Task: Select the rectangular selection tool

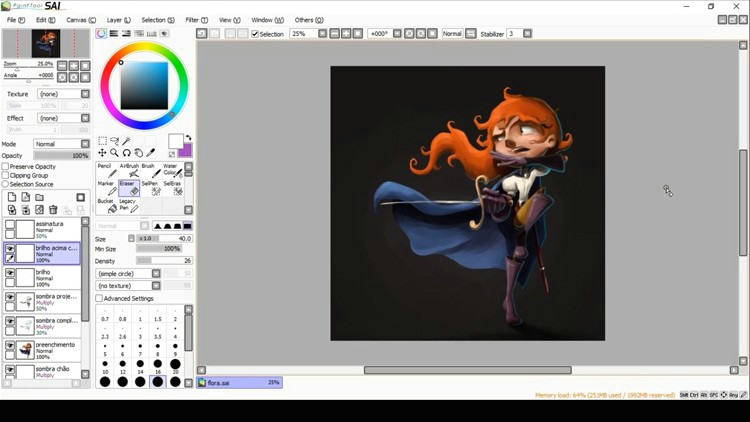Action: (x=102, y=141)
